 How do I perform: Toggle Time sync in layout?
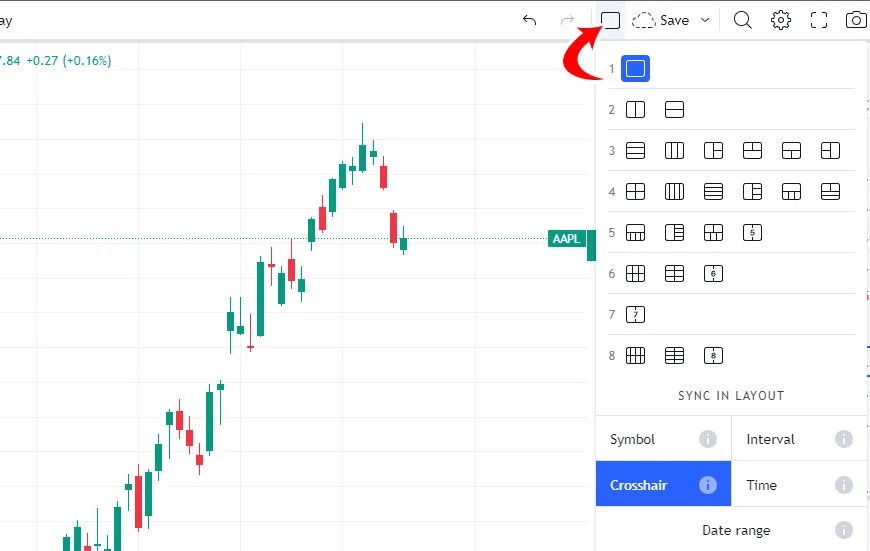coord(799,485)
